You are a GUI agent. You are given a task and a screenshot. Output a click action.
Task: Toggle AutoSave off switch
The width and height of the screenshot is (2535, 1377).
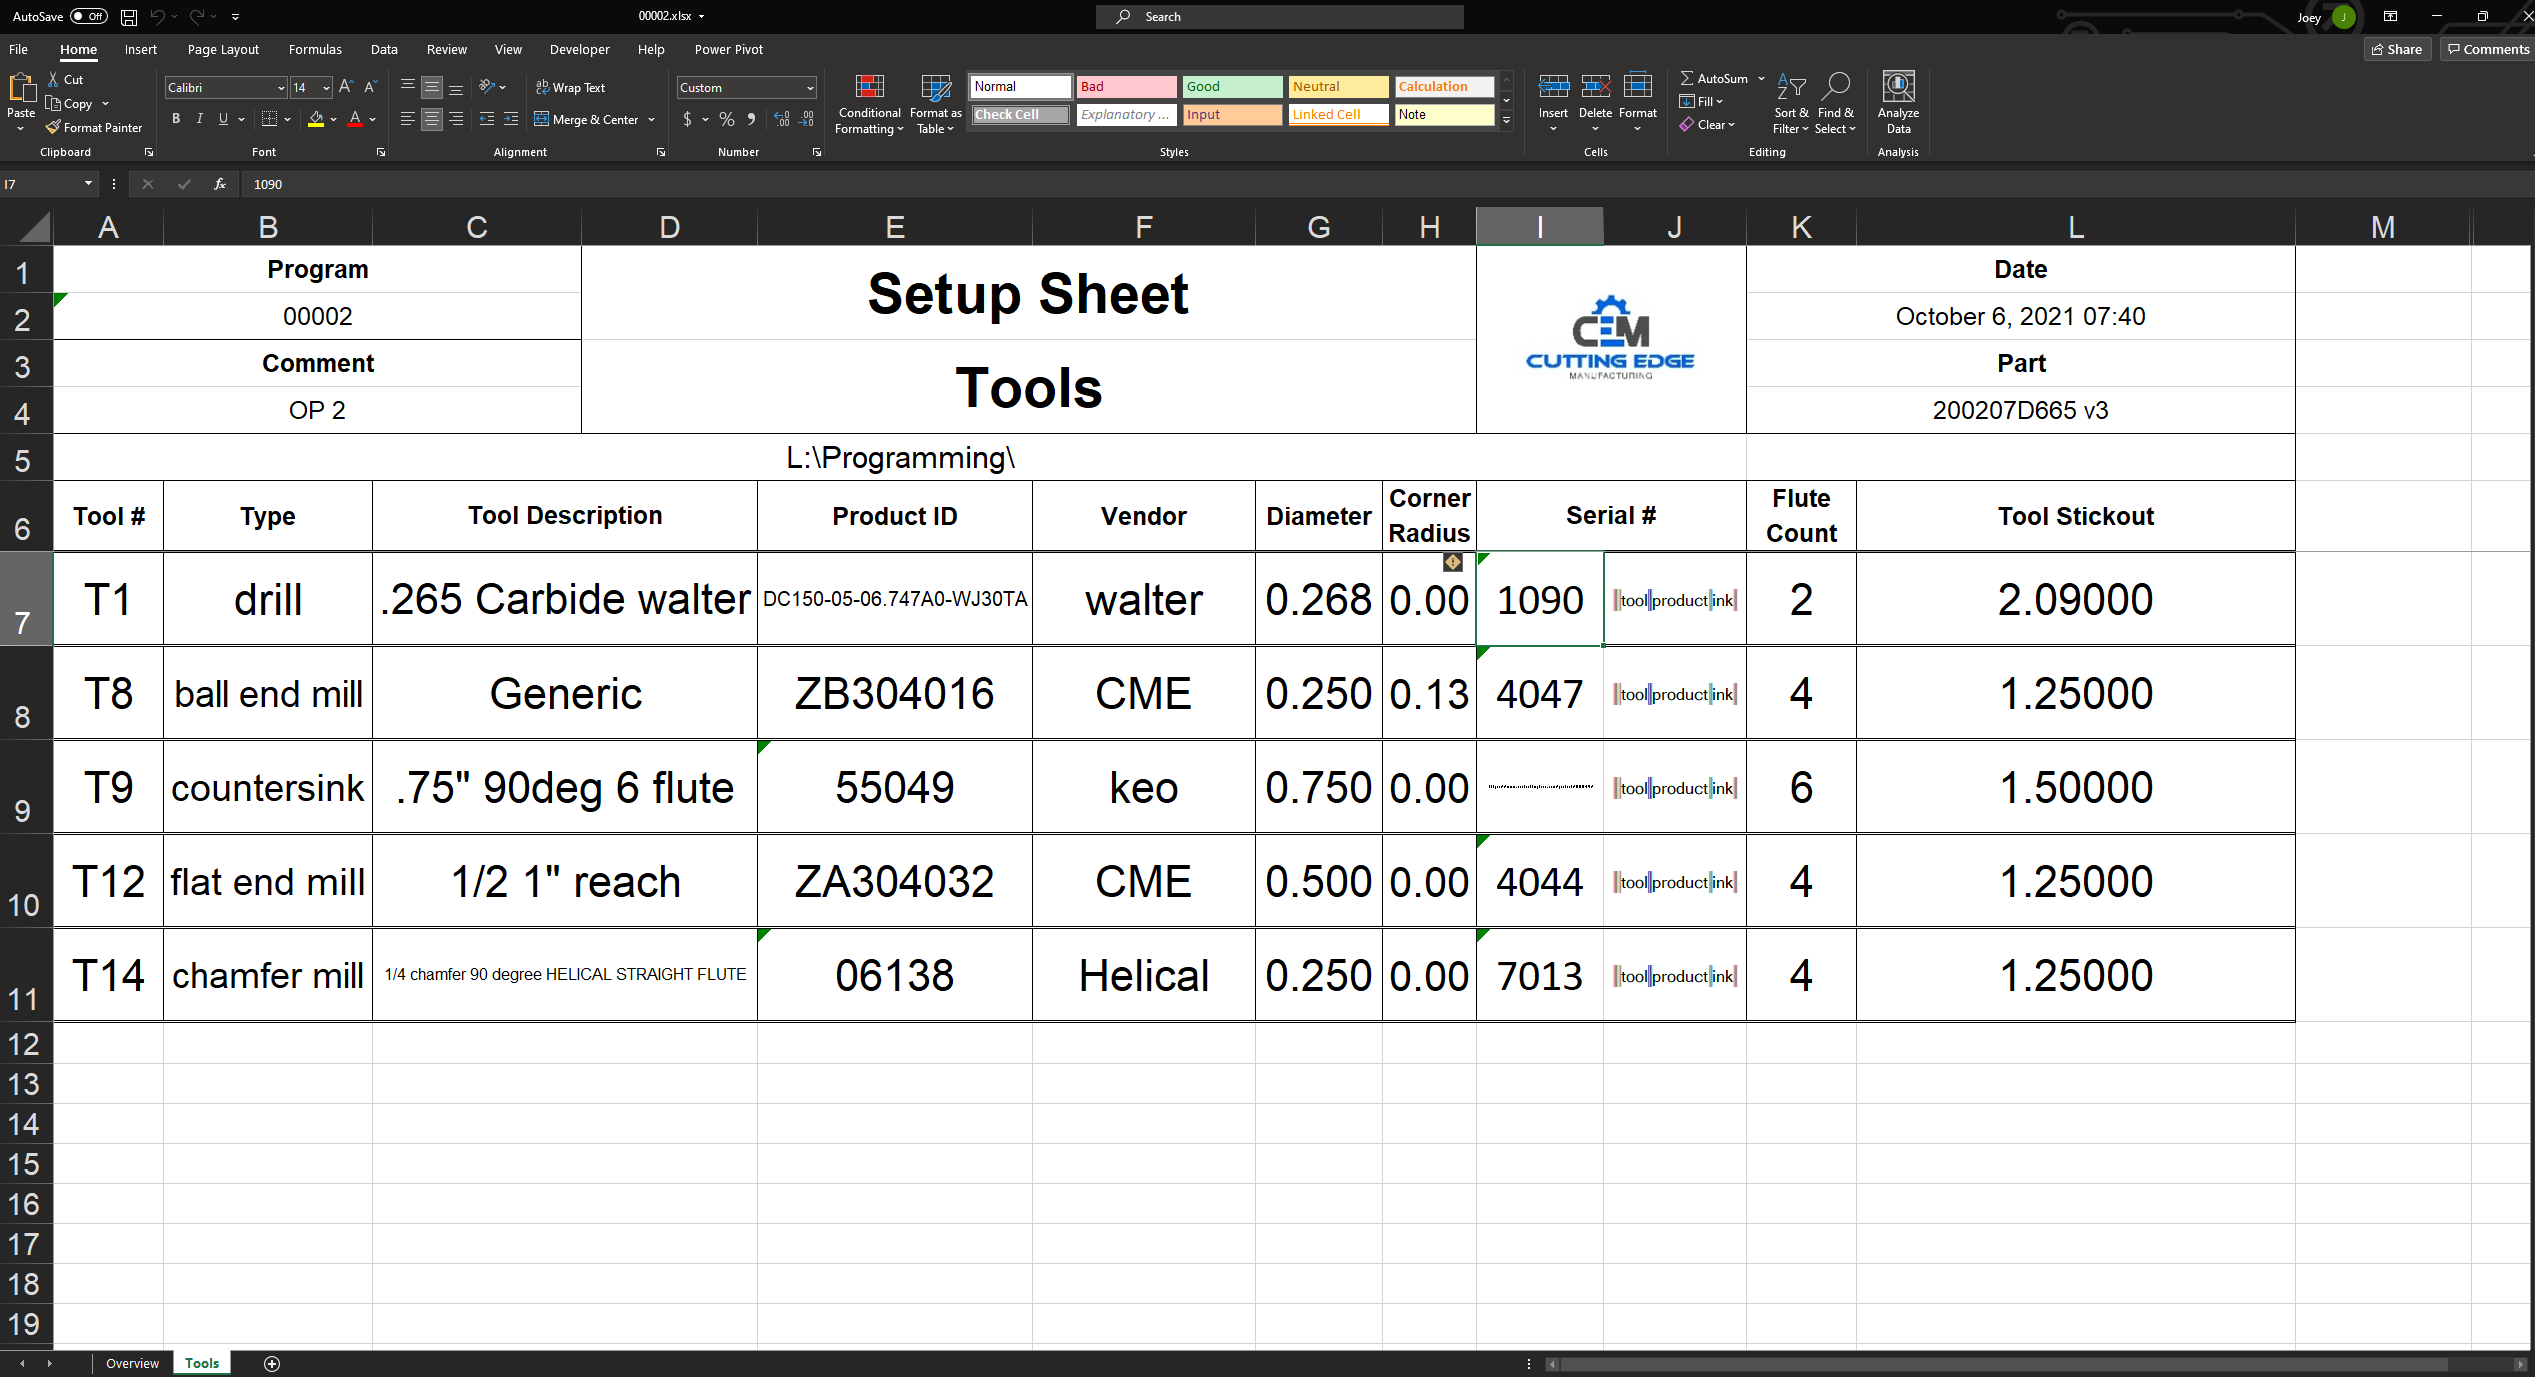coord(88,16)
